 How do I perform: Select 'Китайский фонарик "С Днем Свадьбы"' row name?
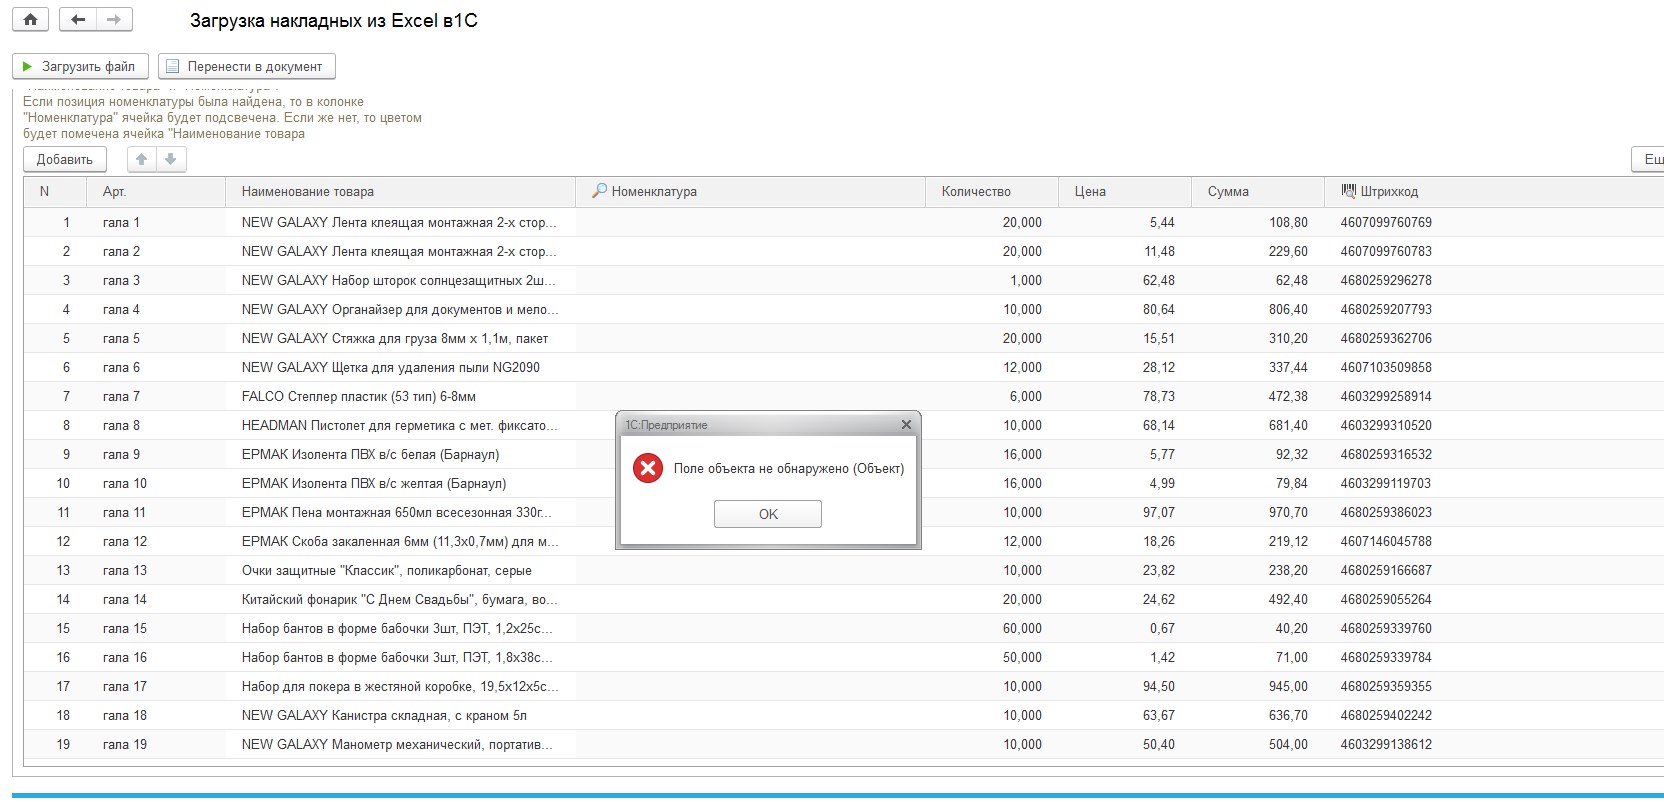pyautogui.click(x=400, y=599)
